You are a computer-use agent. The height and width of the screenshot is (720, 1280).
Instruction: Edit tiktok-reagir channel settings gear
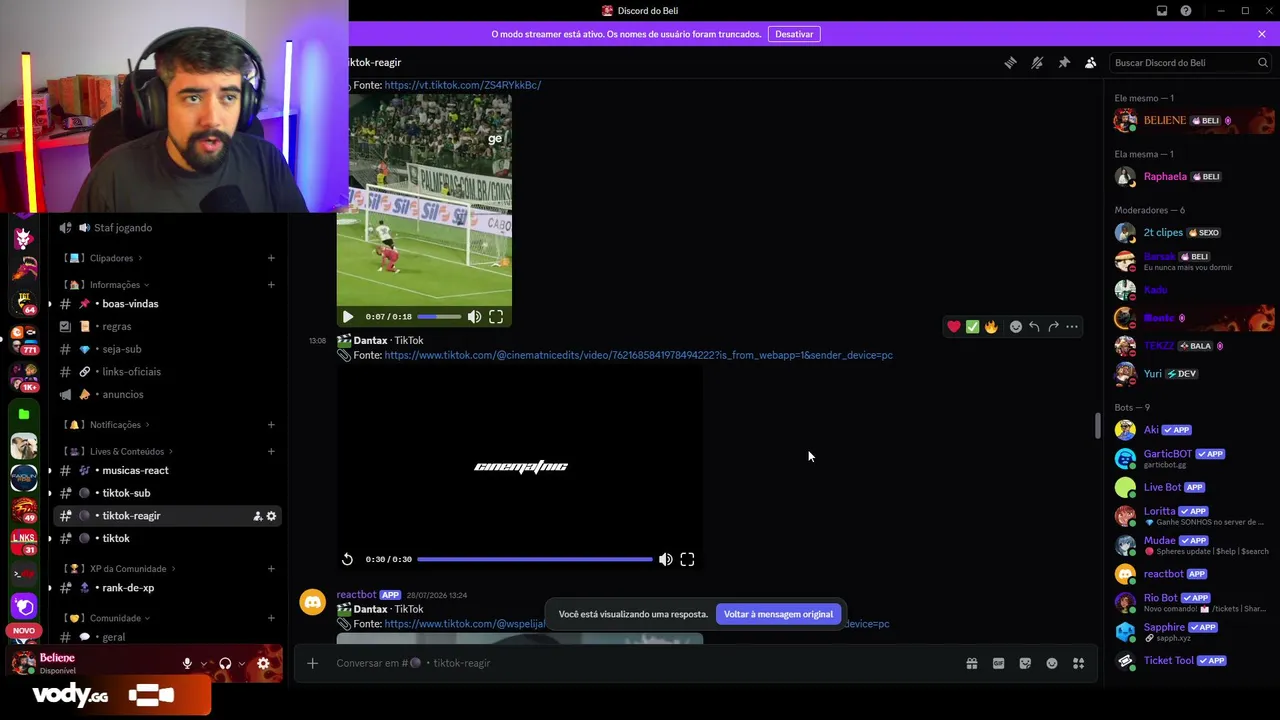pyautogui.click(x=271, y=516)
